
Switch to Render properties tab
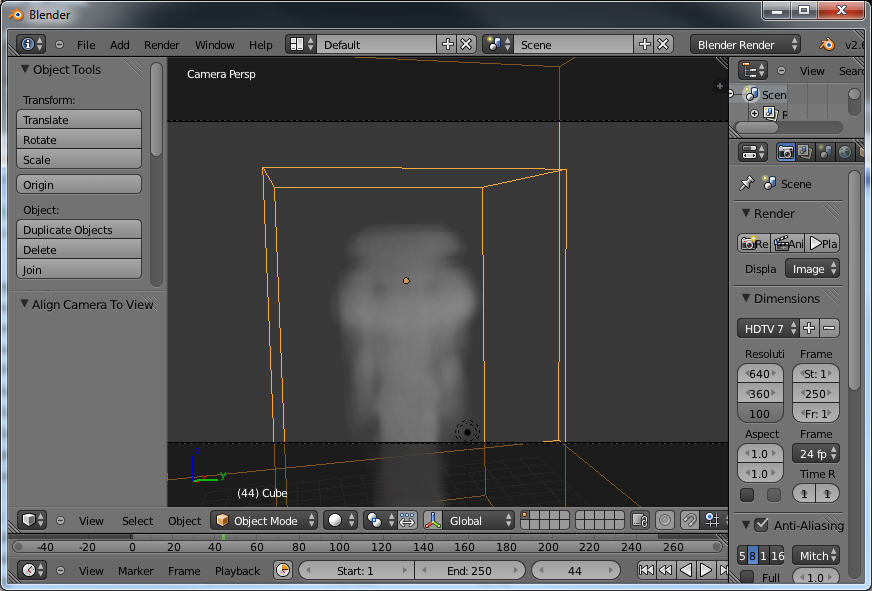click(785, 152)
